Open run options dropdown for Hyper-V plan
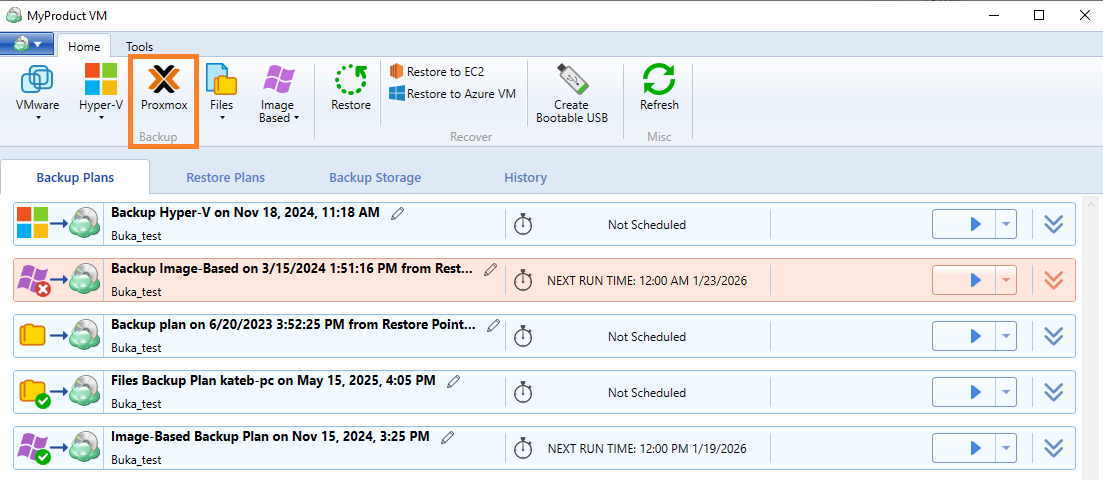The width and height of the screenshot is (1103, 480). 1005,225
